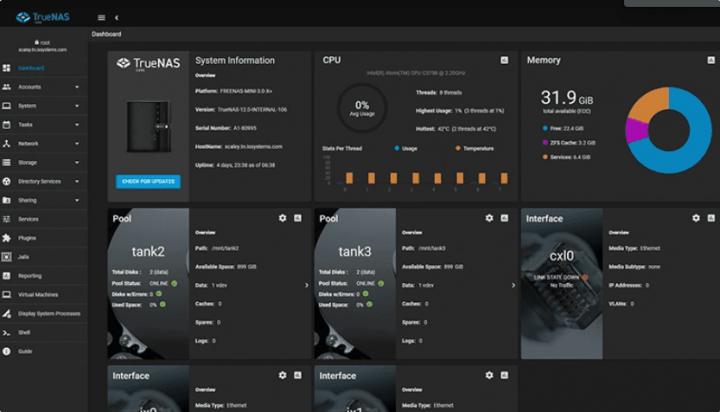
Task: Click the Shell prompt icon
Action: (6, 333)
